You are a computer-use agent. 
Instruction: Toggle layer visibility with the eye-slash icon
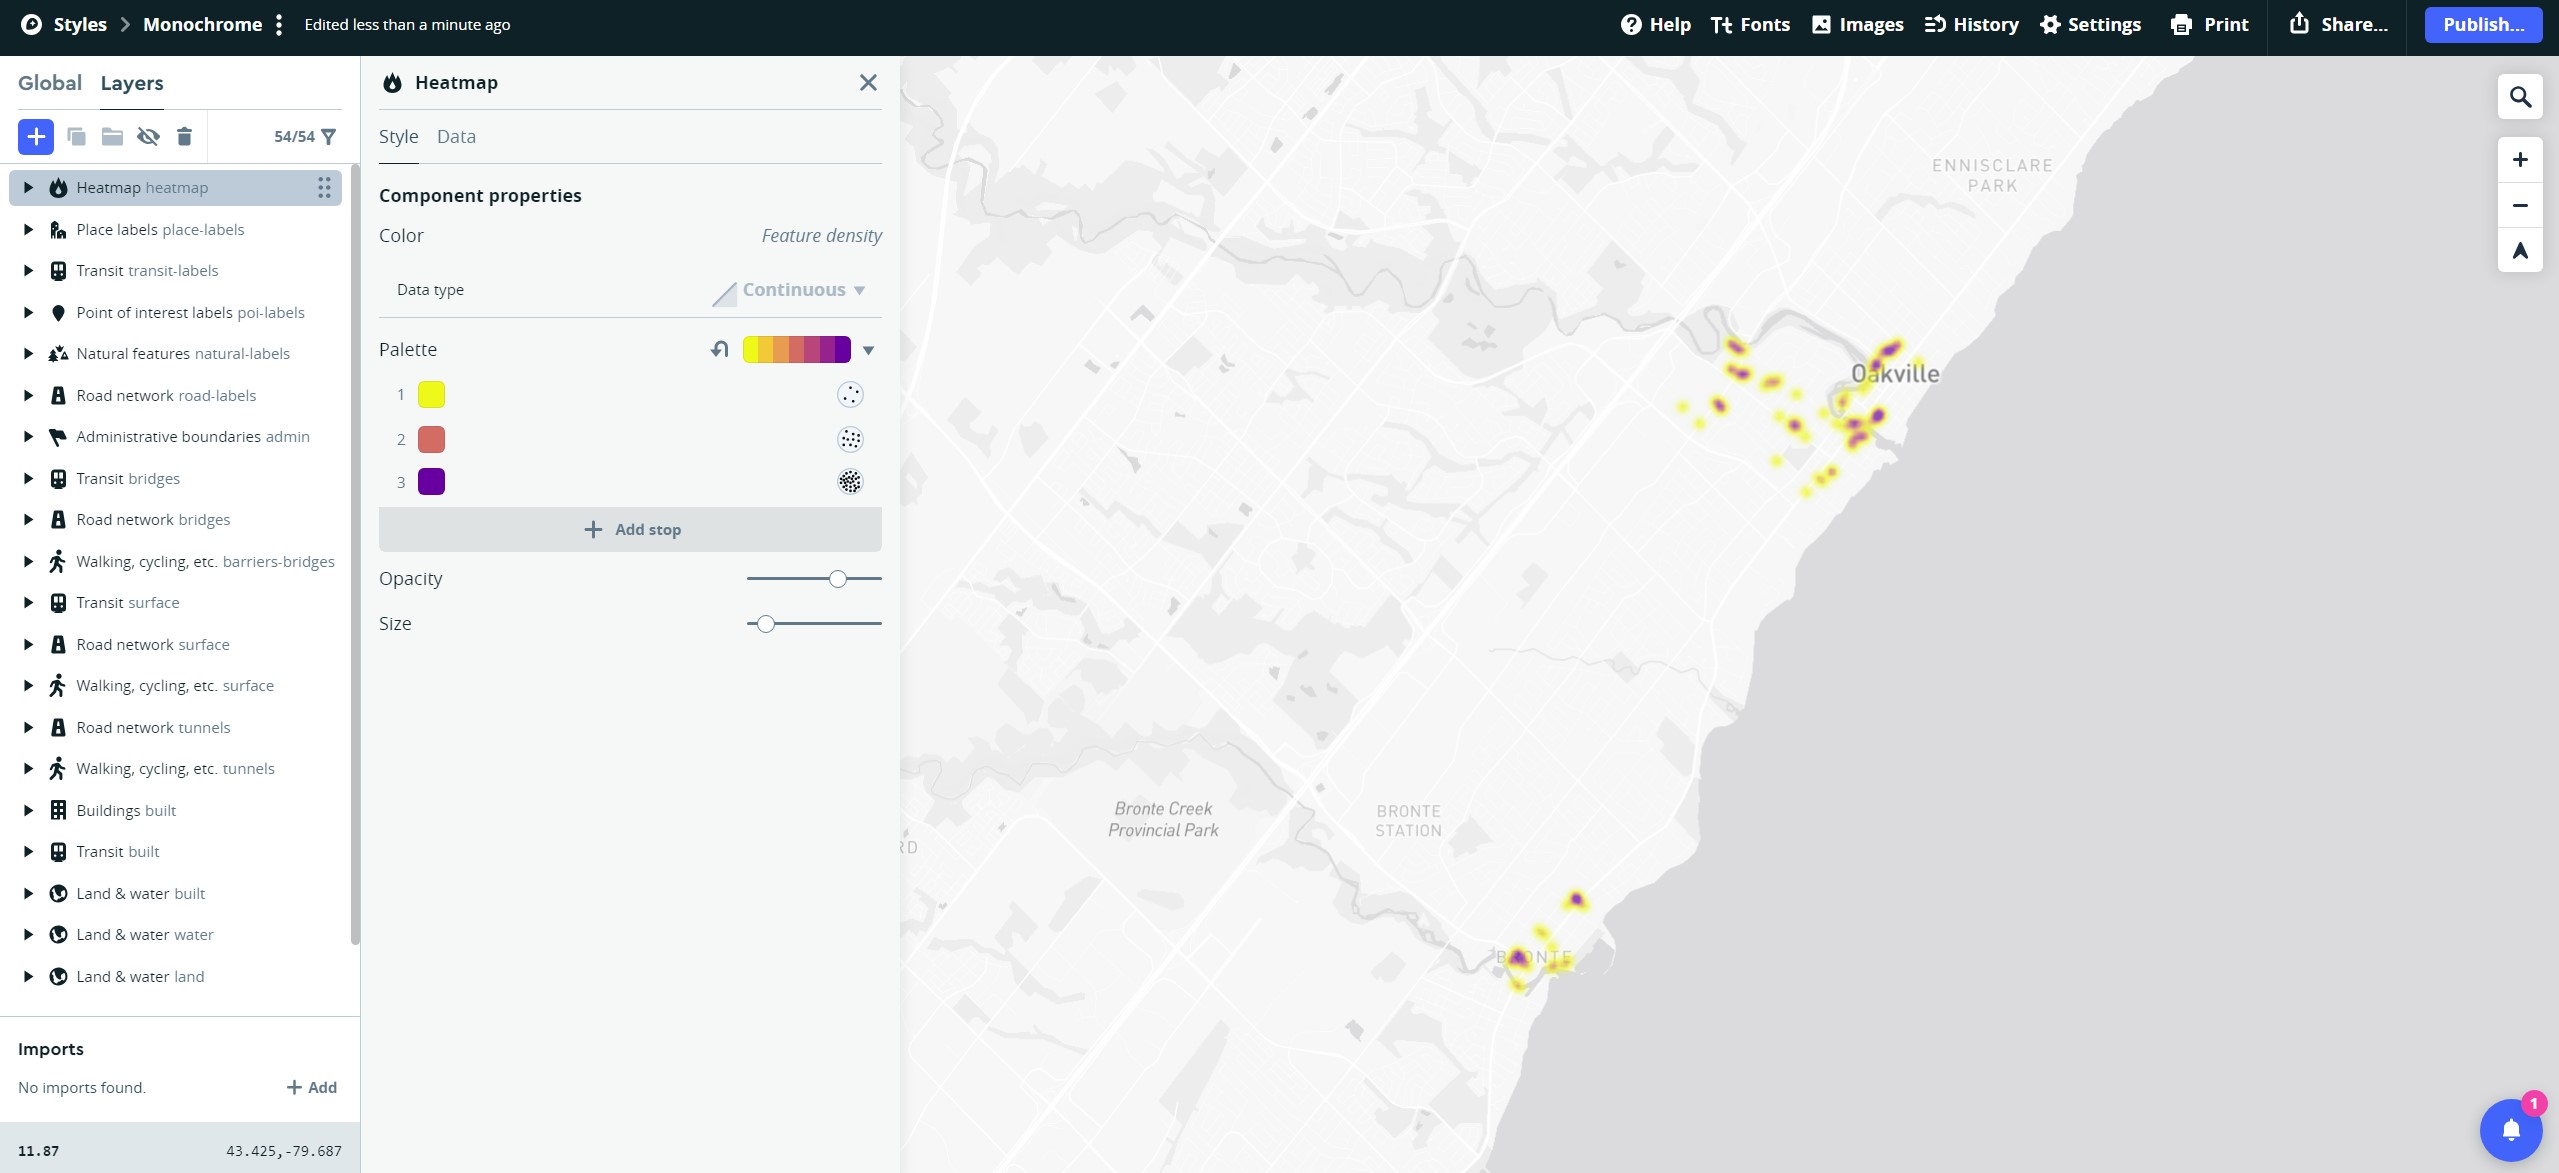point(148,136)
